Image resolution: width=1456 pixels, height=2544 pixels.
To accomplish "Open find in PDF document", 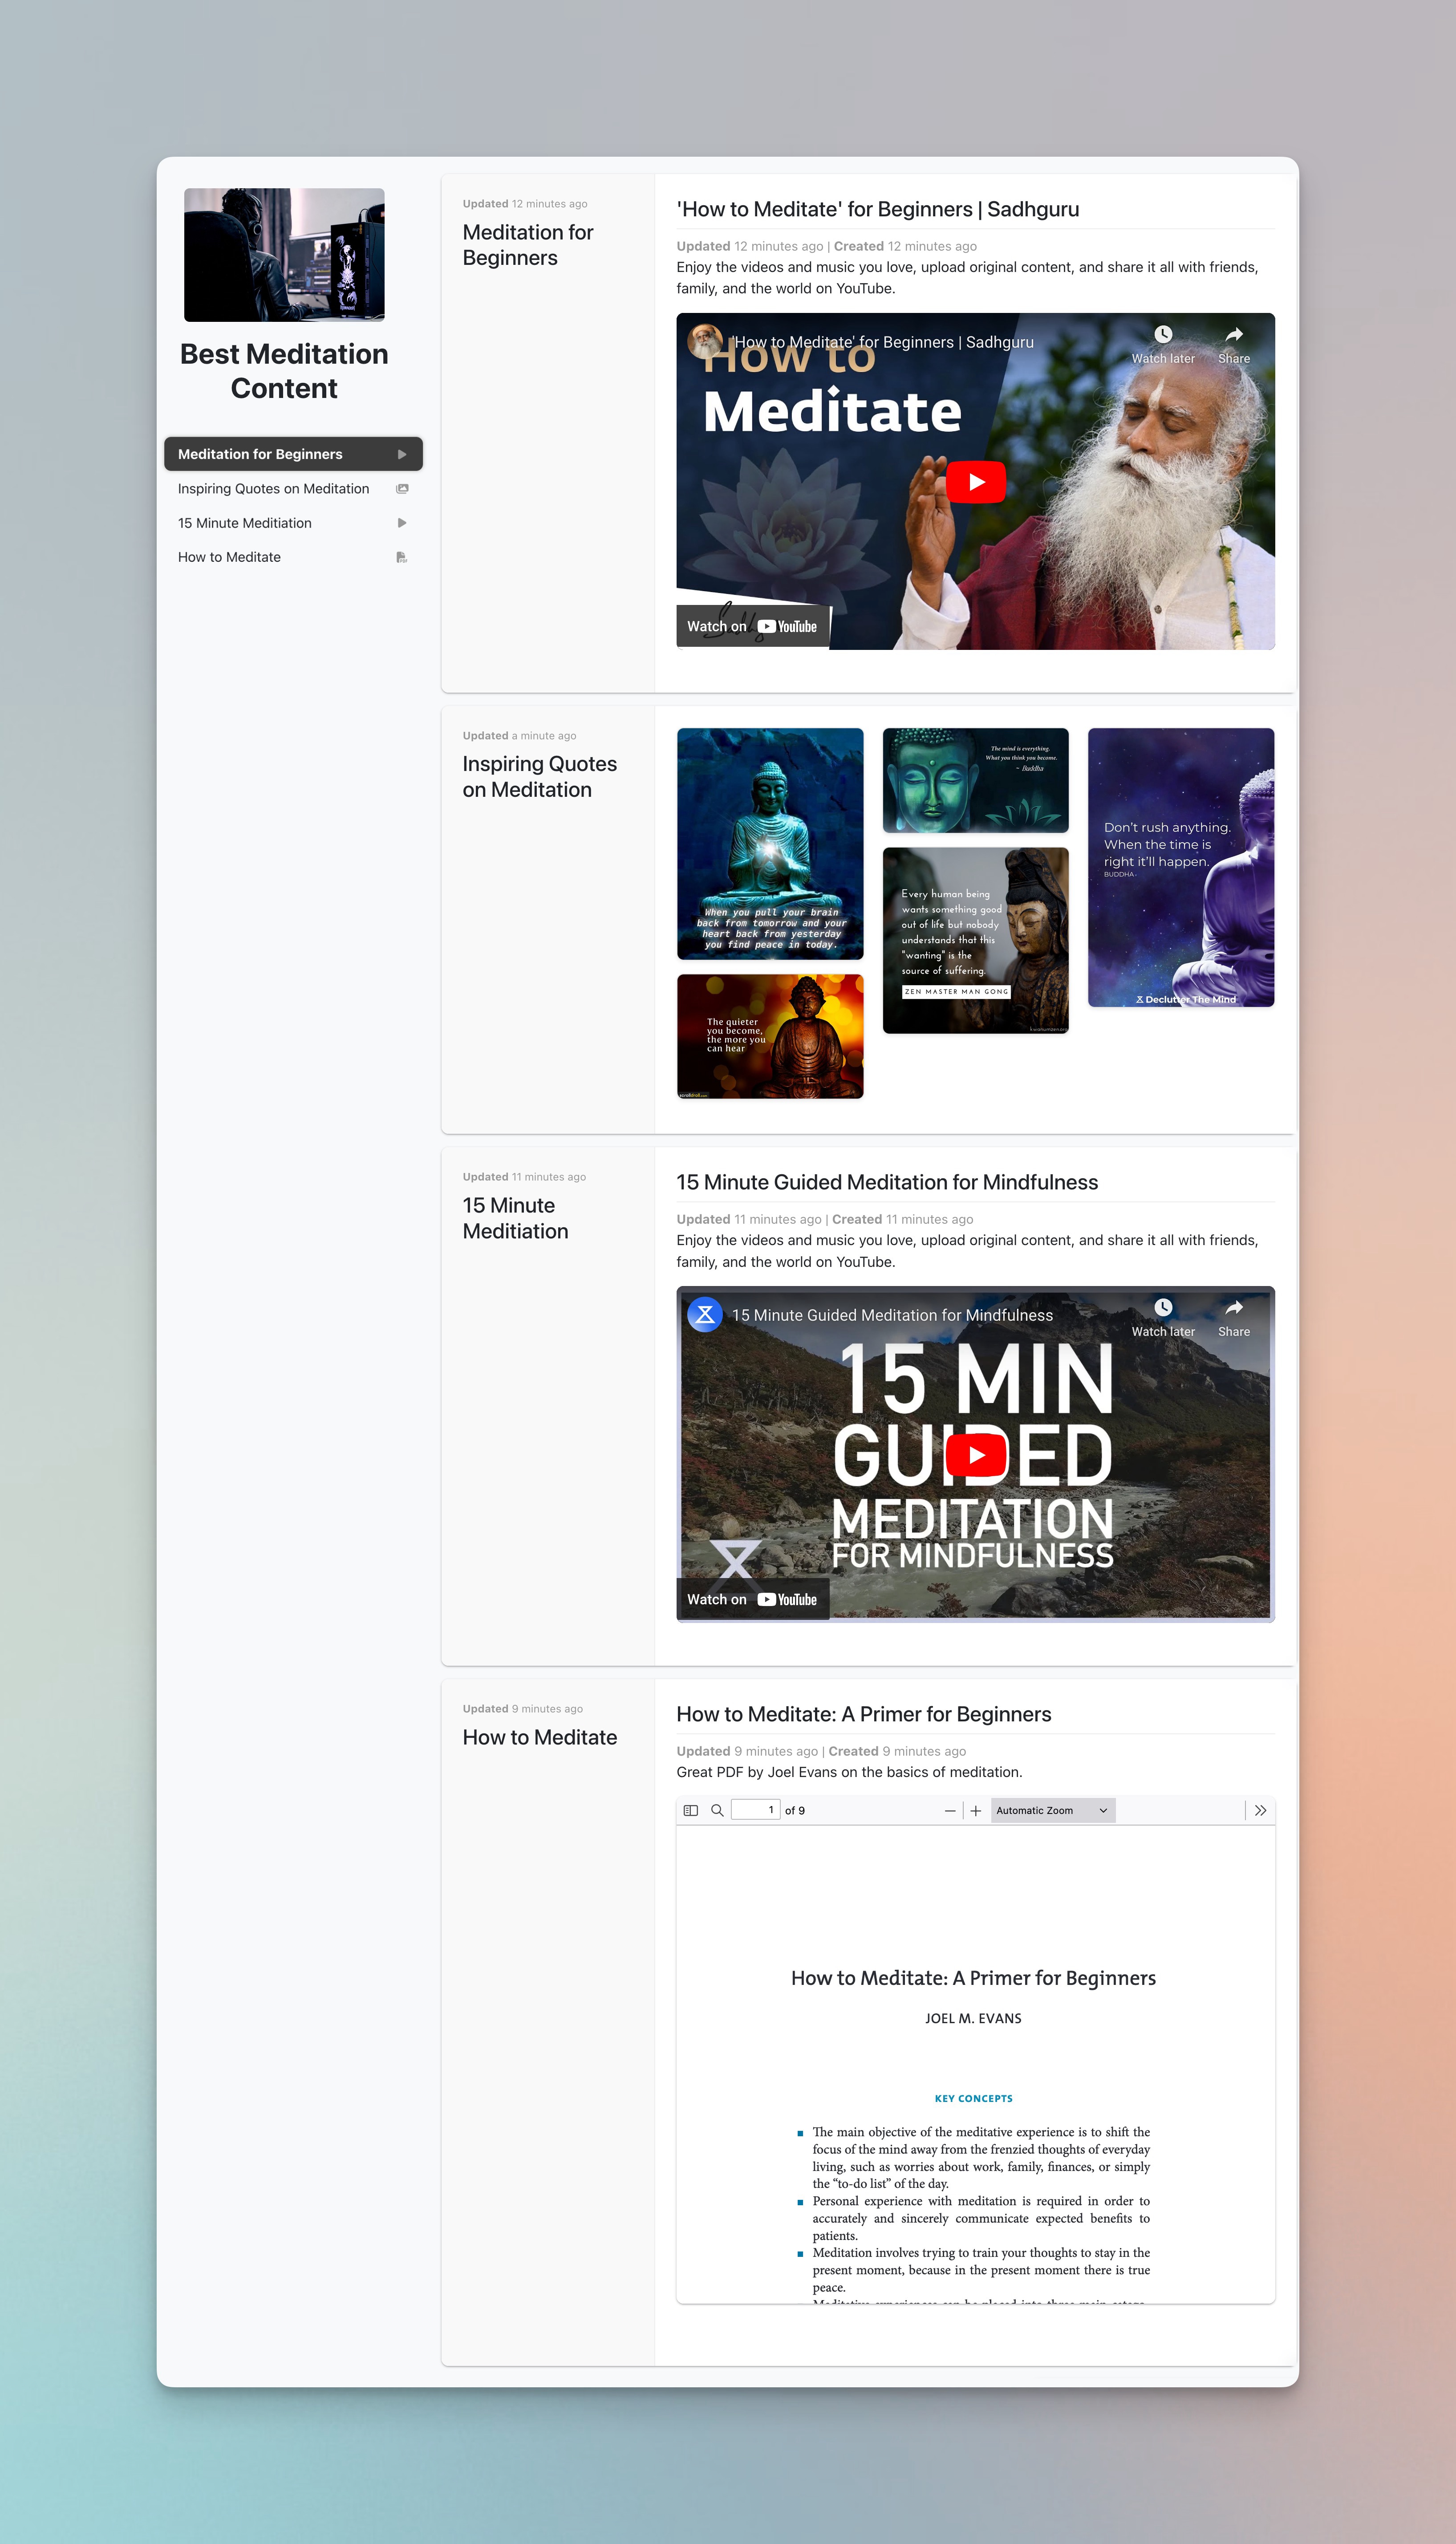I will click(717, 1810).
